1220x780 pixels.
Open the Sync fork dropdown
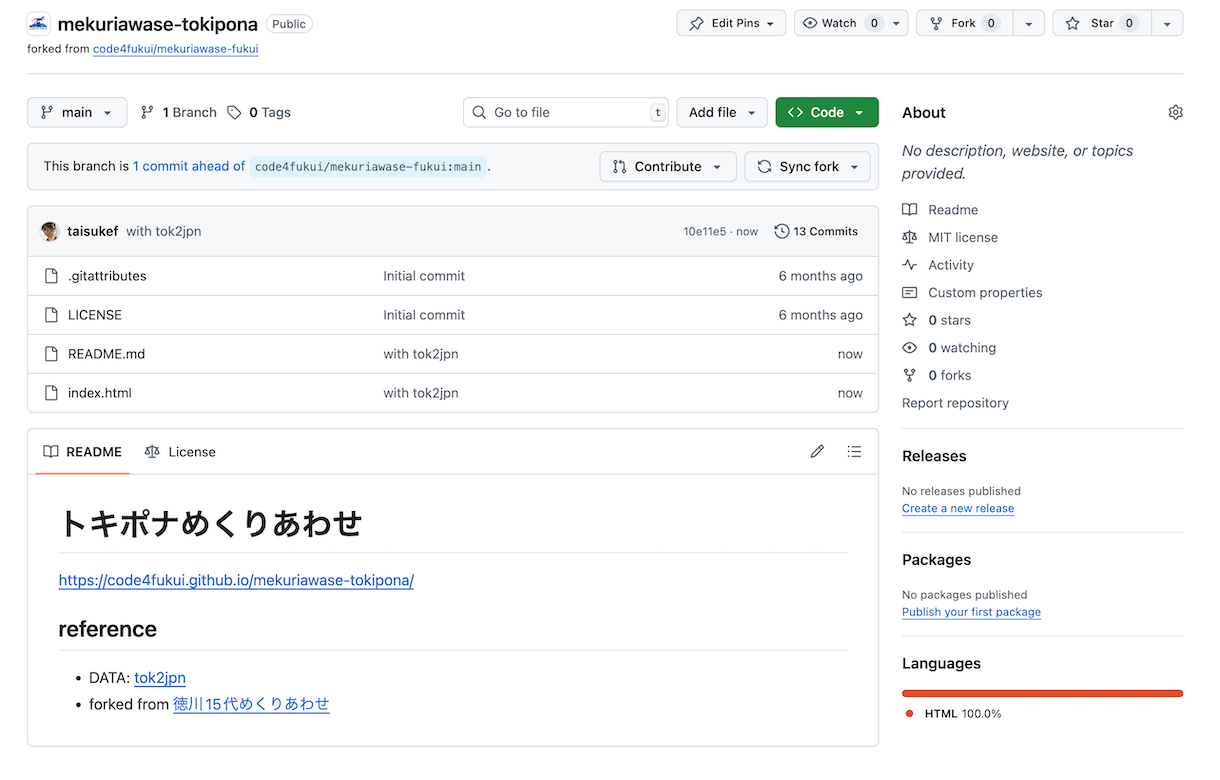click(808, 167)
